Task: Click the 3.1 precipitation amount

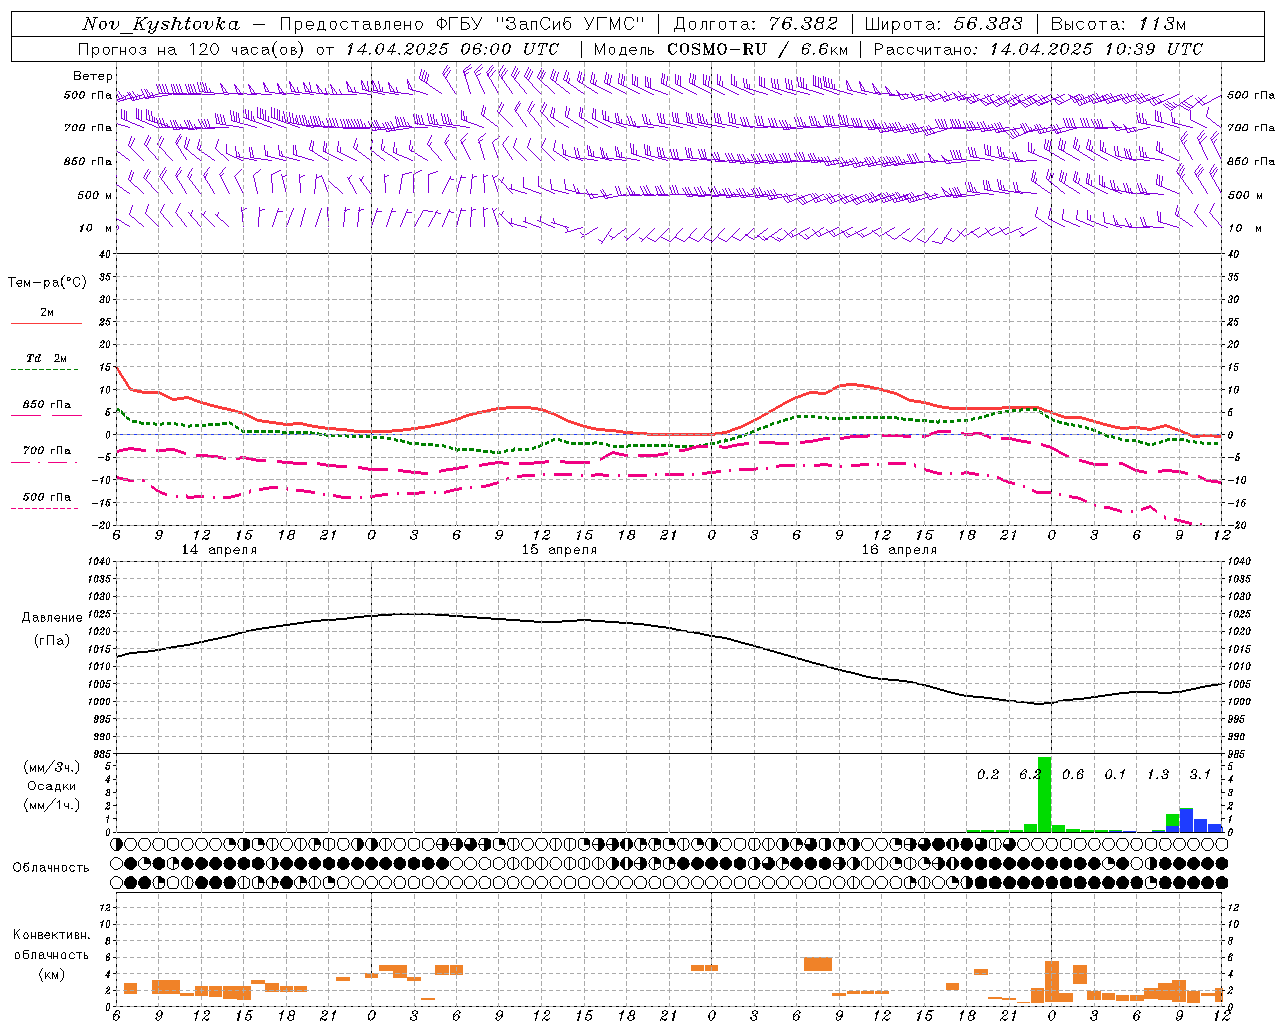Action: pyautogui.click(x=1200, y=775)
